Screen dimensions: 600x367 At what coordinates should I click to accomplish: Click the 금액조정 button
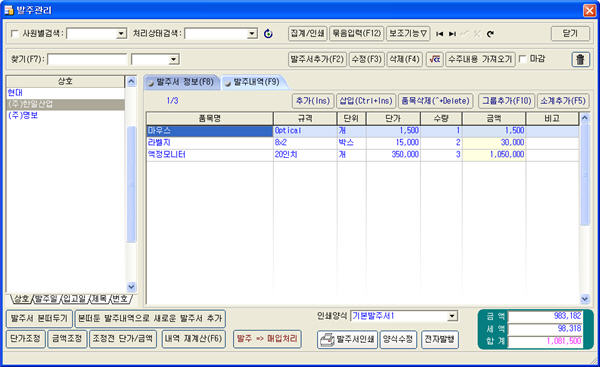tap(67, 339)
